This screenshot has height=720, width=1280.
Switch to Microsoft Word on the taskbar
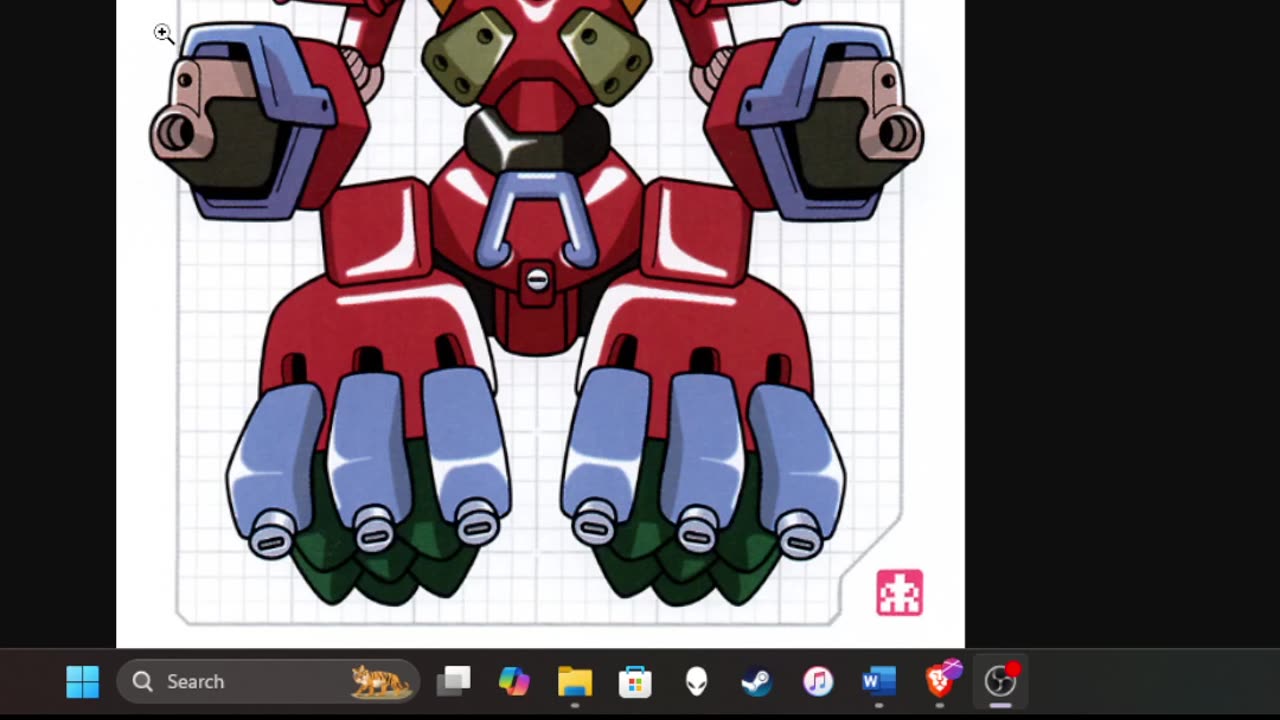(878, 682)
